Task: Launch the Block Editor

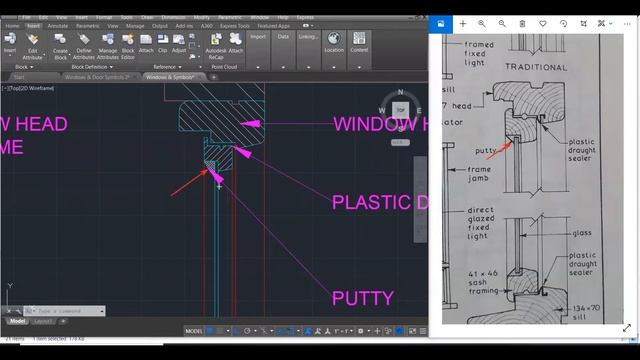Action: 128,47
